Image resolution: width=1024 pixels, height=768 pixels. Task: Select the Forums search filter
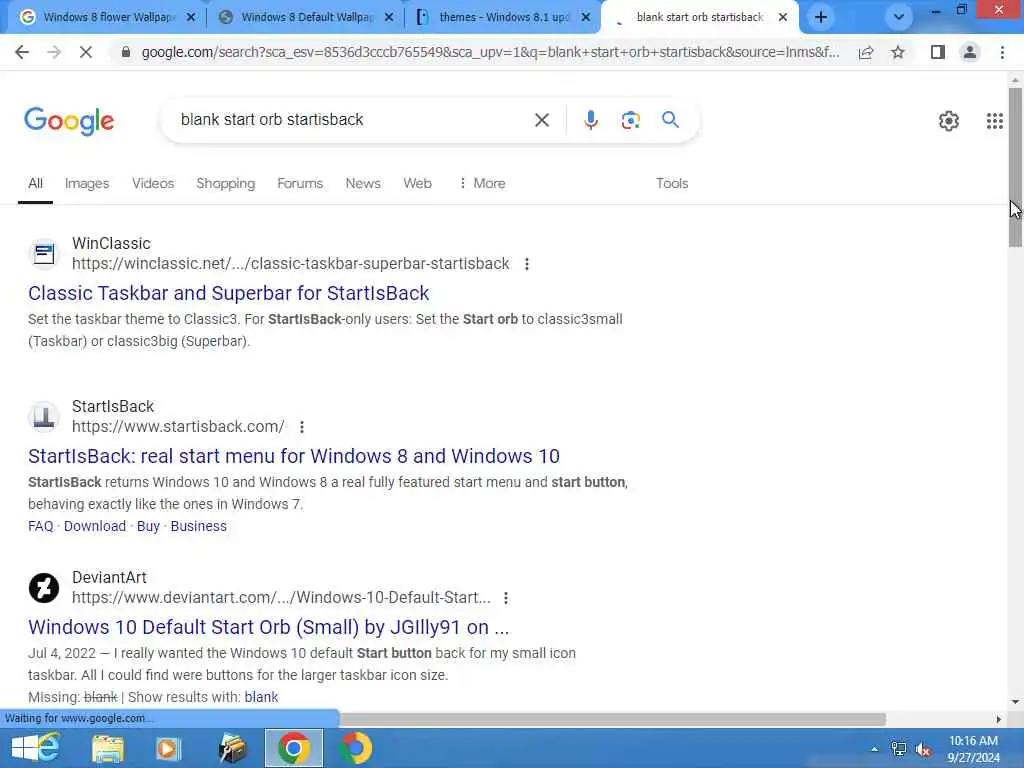[x=300, y=184]
